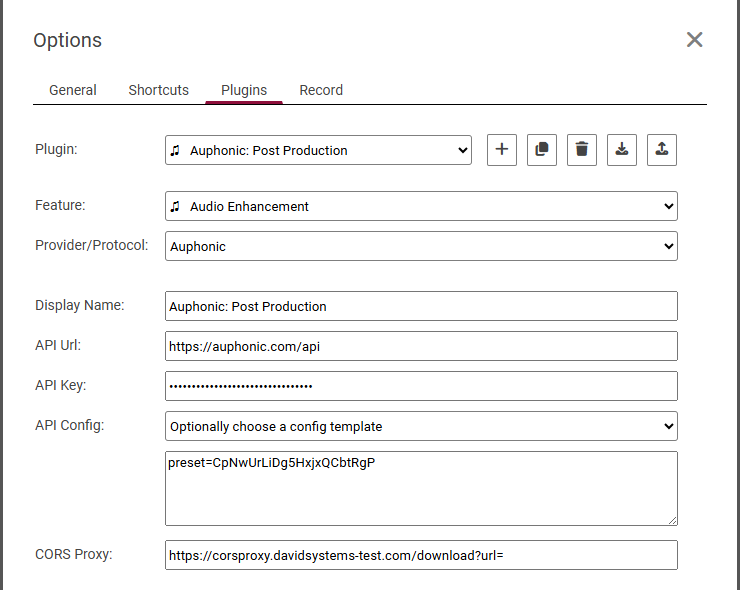Switch to the Shortcuts tab
Viewport: 740px width, 590px height.
pos(159,90)
